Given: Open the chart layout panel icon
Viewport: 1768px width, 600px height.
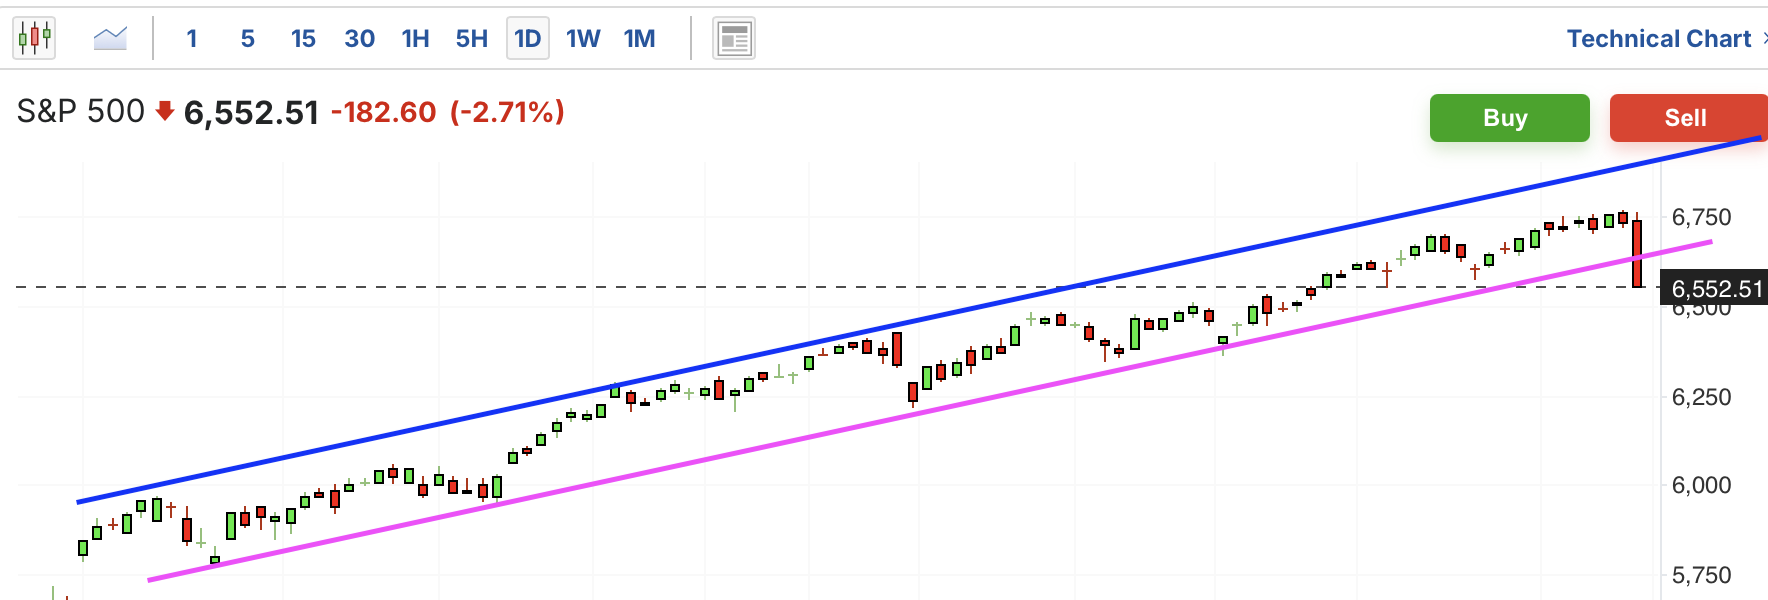Looking at the screenshot, I should coord(734,39).
